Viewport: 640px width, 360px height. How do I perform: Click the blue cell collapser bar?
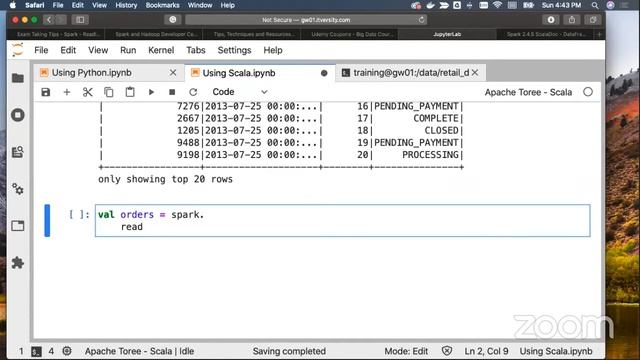(47, 220)
